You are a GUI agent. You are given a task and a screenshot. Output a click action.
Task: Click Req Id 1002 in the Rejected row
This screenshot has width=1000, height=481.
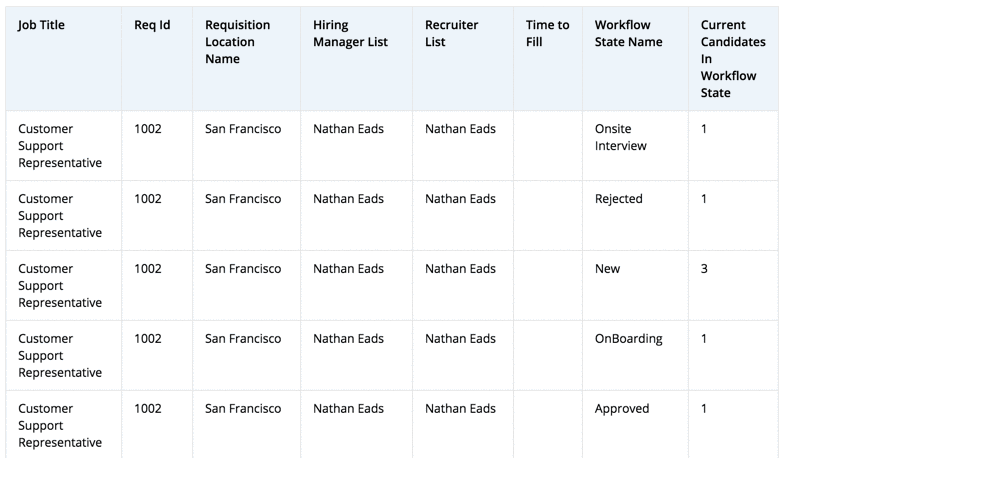click(x=147, y=199)
